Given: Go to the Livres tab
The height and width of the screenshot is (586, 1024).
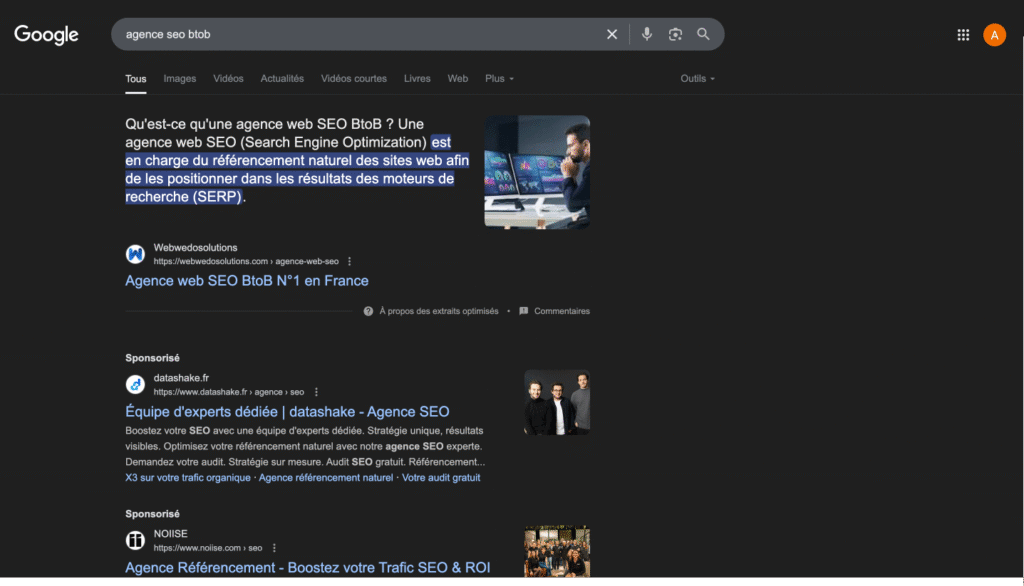Looking at the screenshot, I should click(417, 78).
